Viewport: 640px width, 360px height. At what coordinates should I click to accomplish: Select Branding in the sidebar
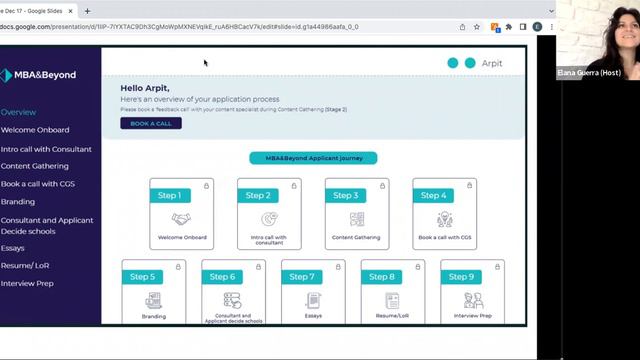click(18, 202)
